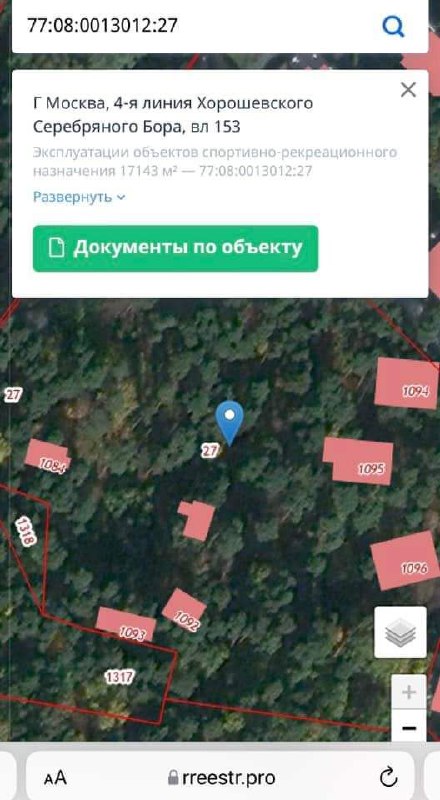Select building 1092 on map
This screenshot has width=440, height=800.
[x=184, y=610]
